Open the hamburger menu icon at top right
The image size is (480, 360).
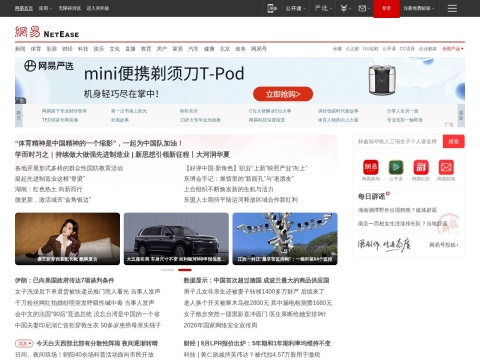click(x=452, y=8)
